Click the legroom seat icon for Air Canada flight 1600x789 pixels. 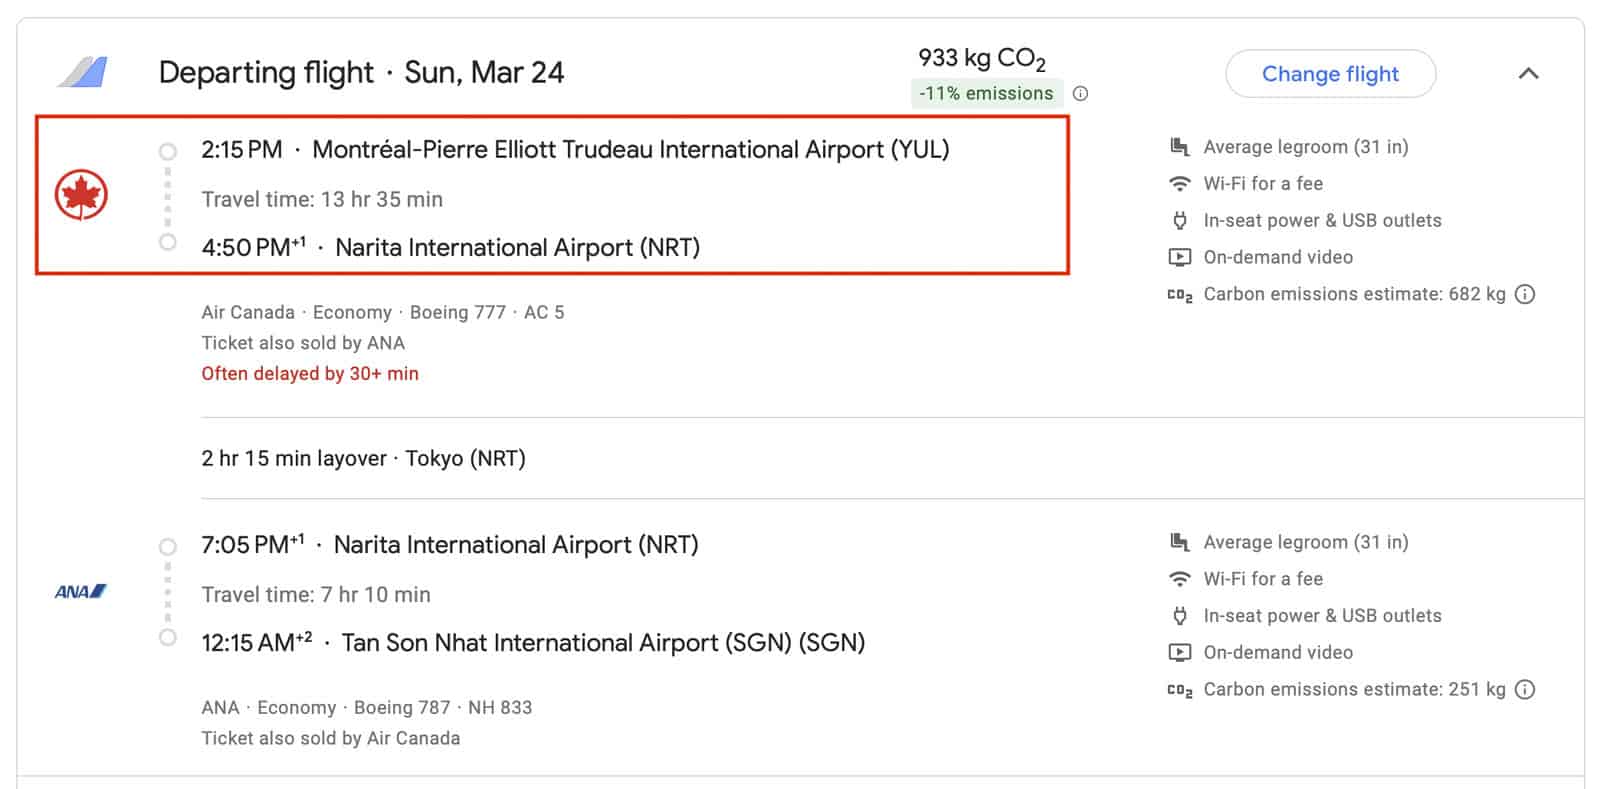(x=1180, y=147)
